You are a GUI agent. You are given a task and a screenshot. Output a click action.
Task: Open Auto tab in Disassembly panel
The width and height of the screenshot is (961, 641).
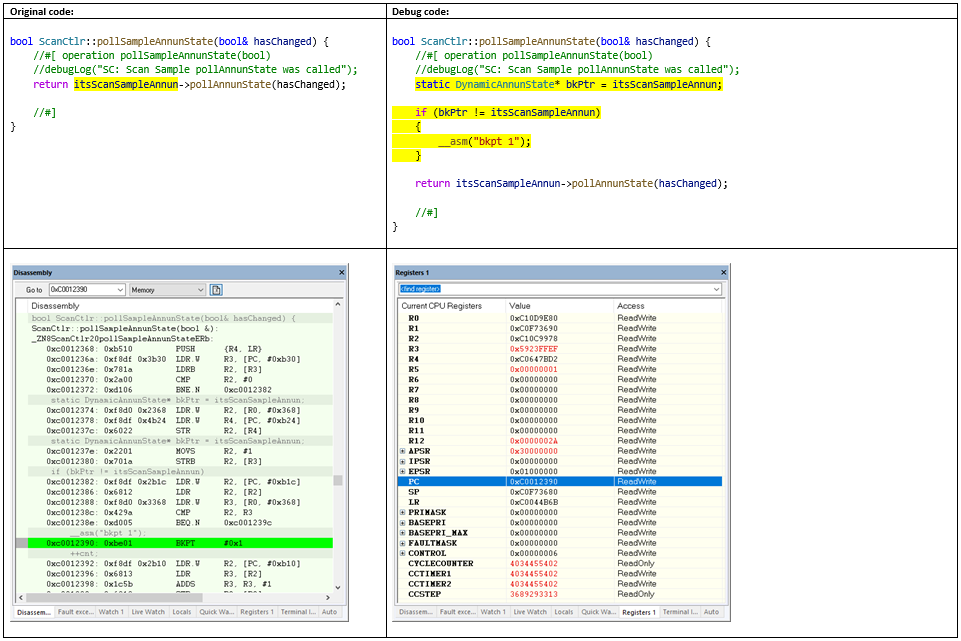[x=329, y=612]
